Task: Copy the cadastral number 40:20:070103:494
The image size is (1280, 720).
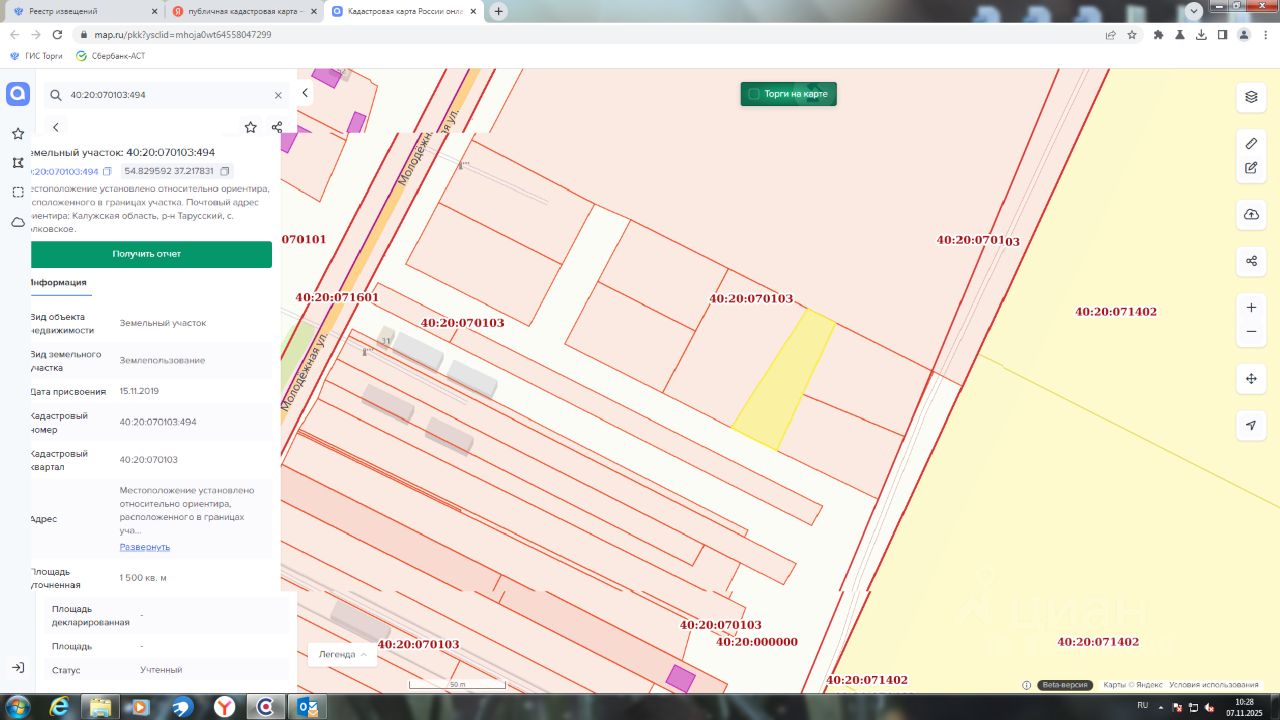Action: point(107,171)
